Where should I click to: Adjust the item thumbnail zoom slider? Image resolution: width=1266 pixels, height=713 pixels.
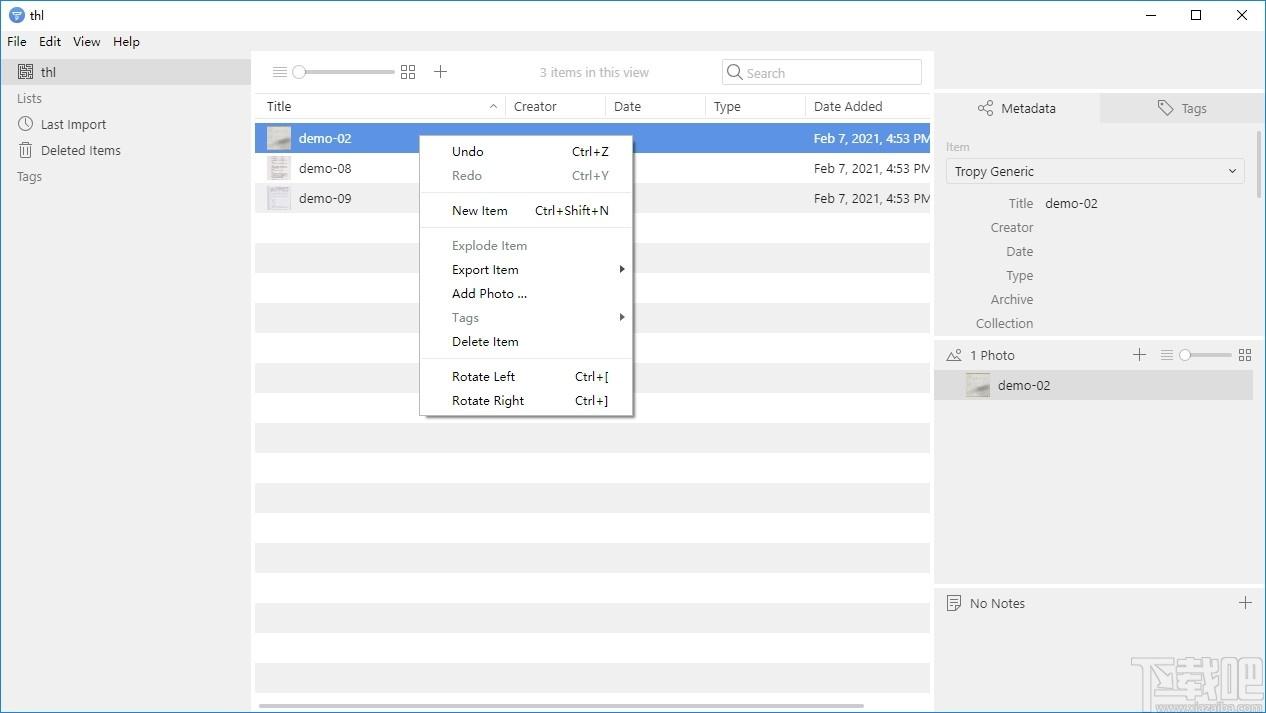pyautogui.click(x=344, y=72)
